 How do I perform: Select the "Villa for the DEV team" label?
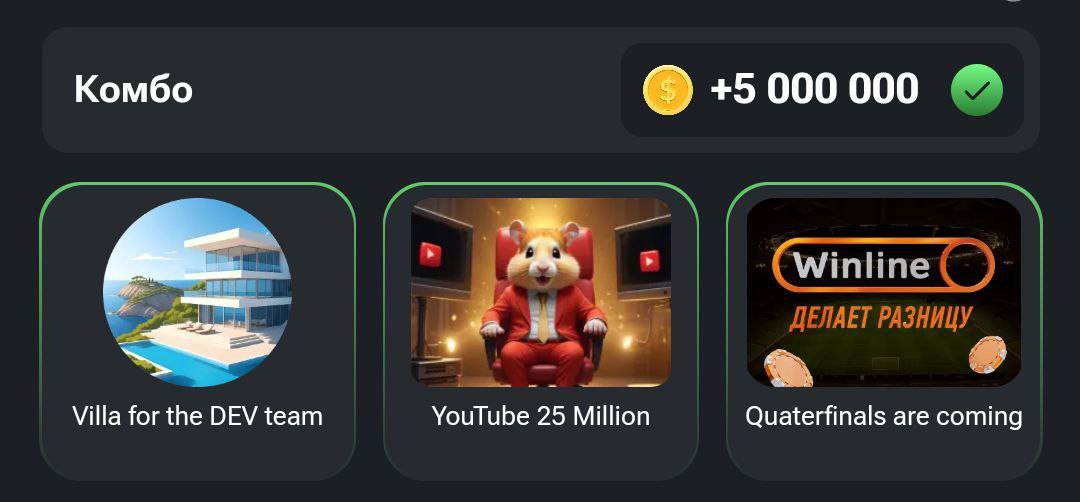(197, 416)
